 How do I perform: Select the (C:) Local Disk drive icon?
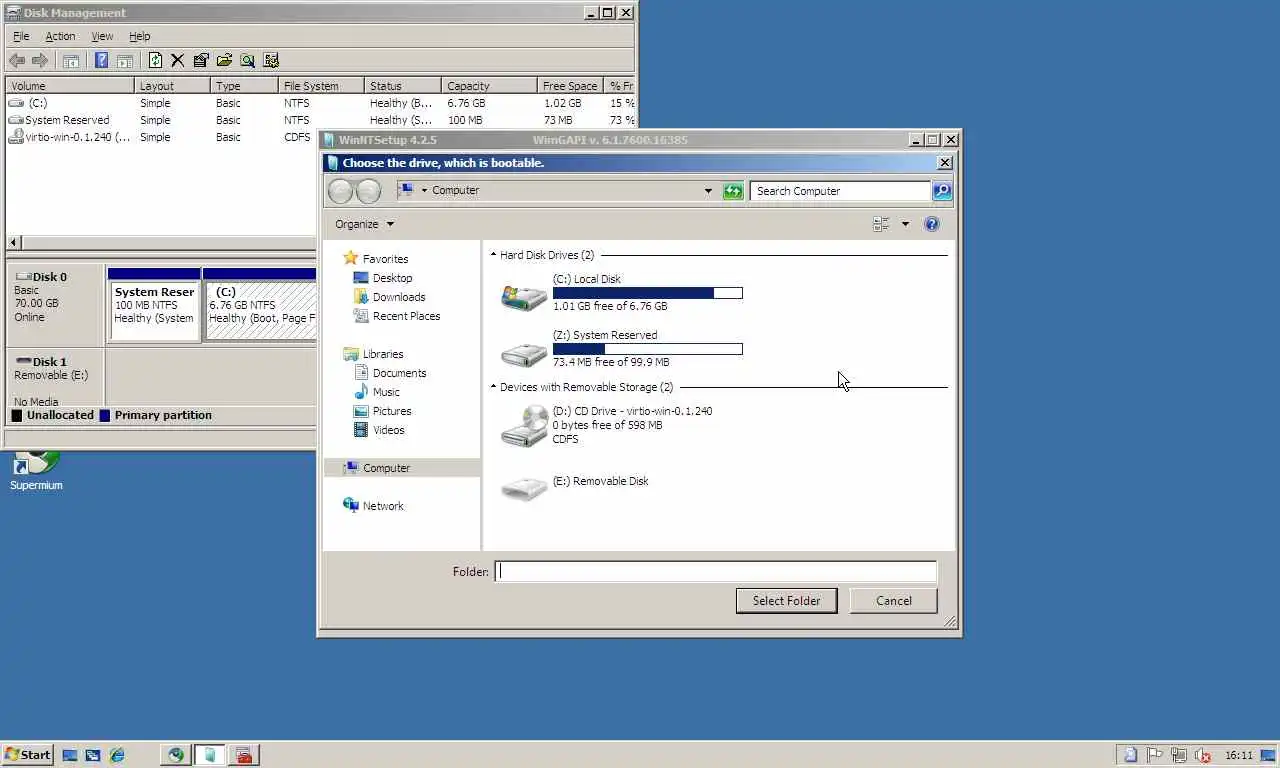(524, 296)
